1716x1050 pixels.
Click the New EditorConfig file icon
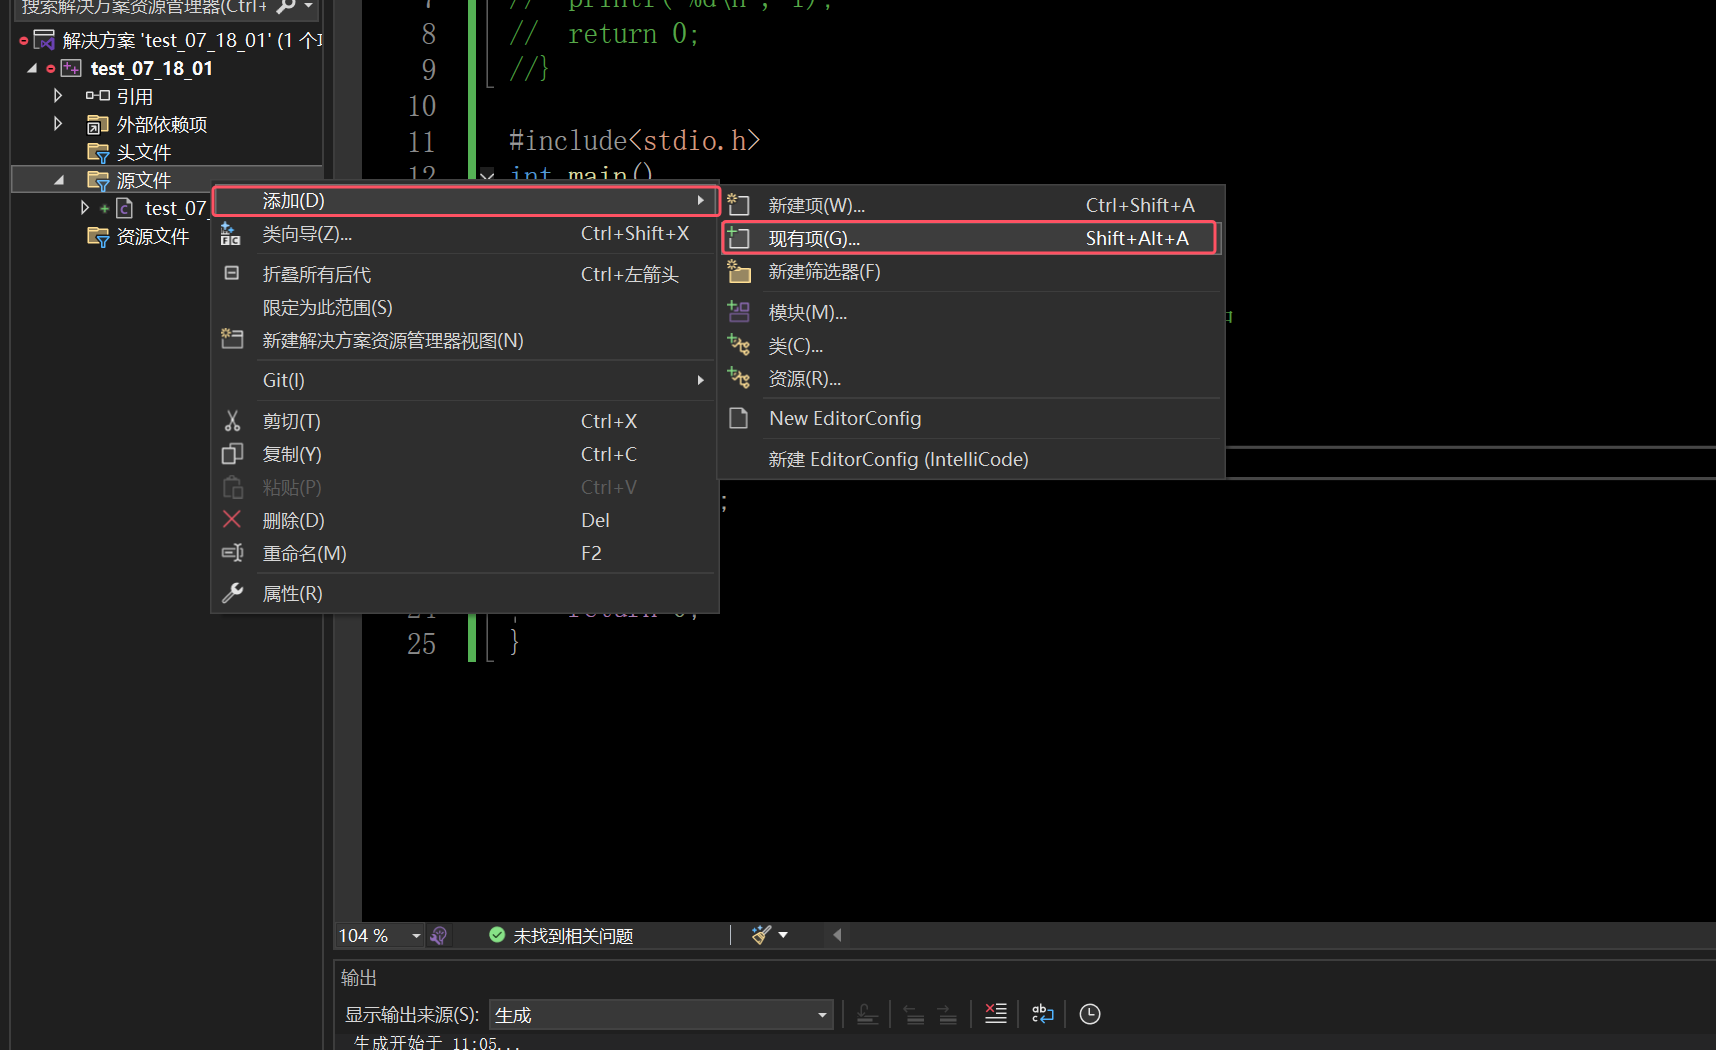coord(739,418)
